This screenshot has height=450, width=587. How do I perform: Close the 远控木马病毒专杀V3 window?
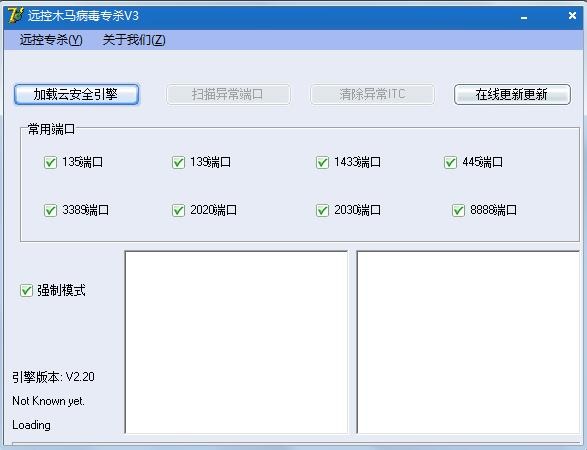(572, 16)
